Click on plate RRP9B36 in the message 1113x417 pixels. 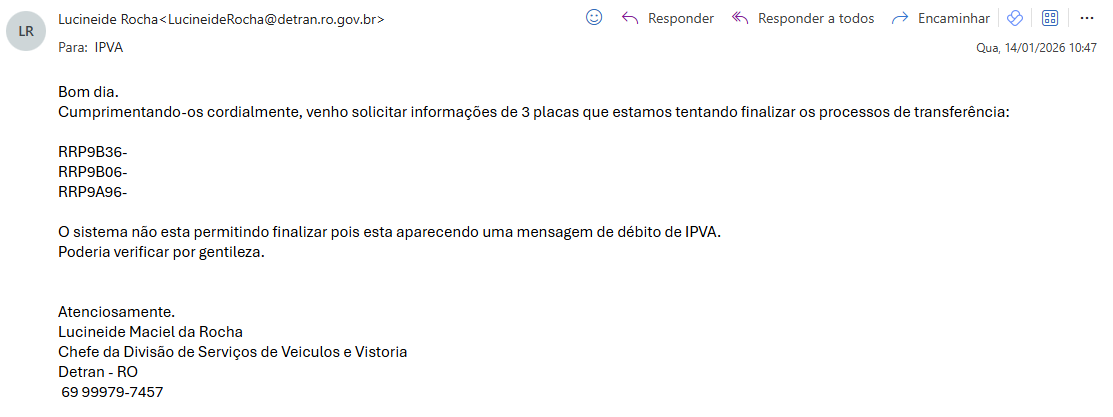pos(92,152)
